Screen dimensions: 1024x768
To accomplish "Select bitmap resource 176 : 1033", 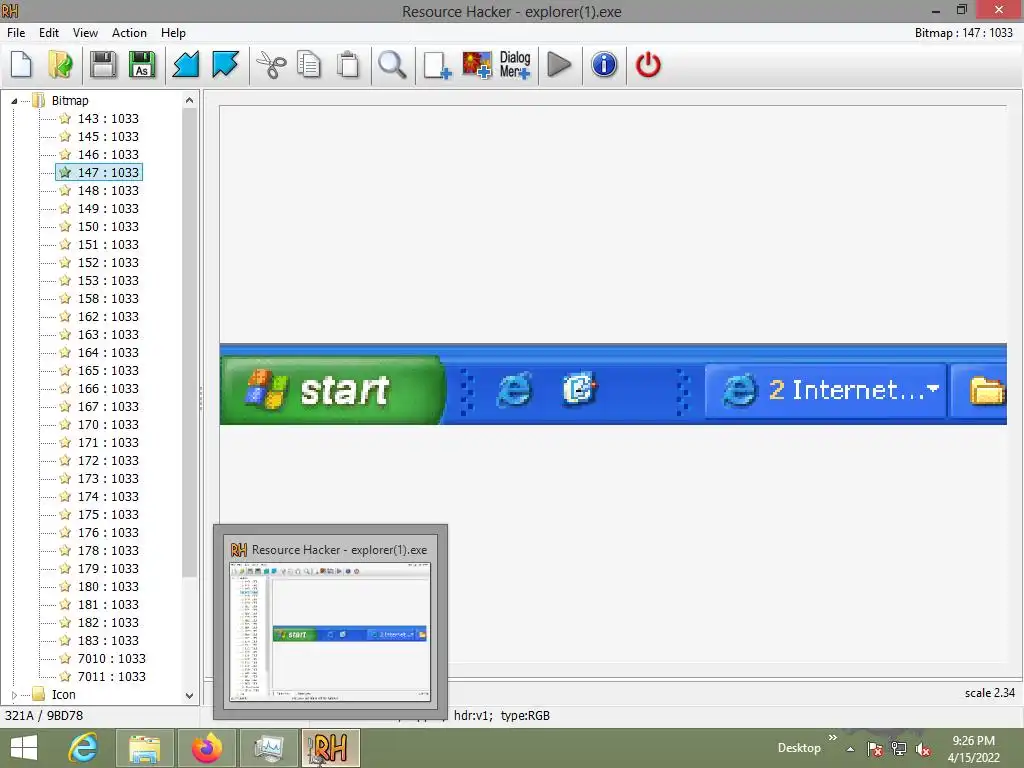I will point(108,532).
